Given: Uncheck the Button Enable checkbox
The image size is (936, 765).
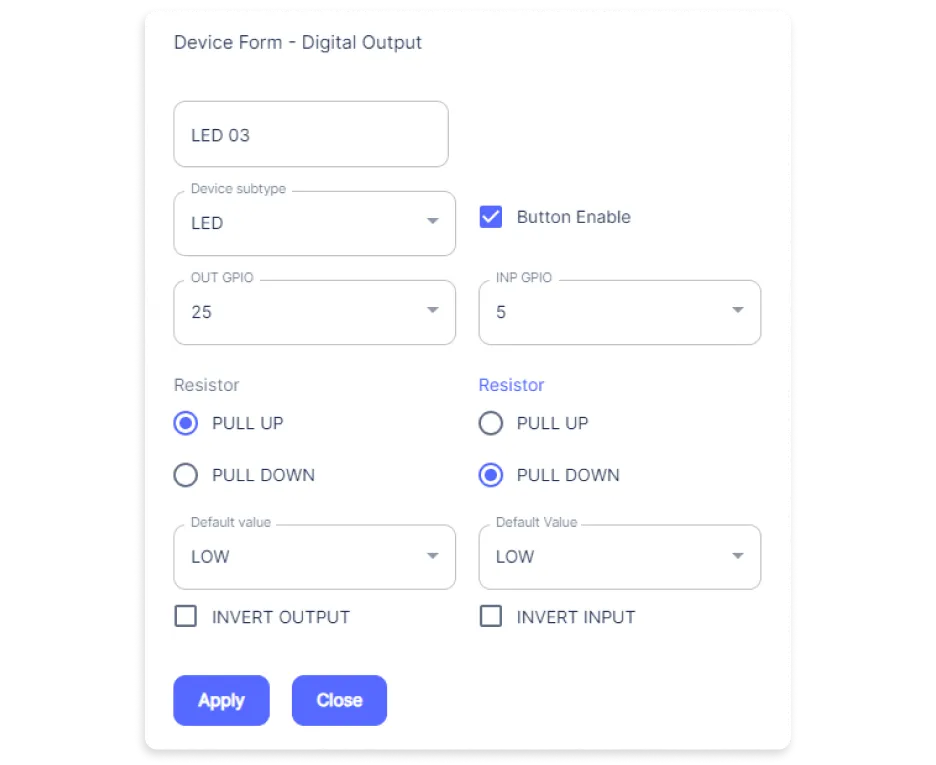Looking at the screenshot, I should pos(491,217).
